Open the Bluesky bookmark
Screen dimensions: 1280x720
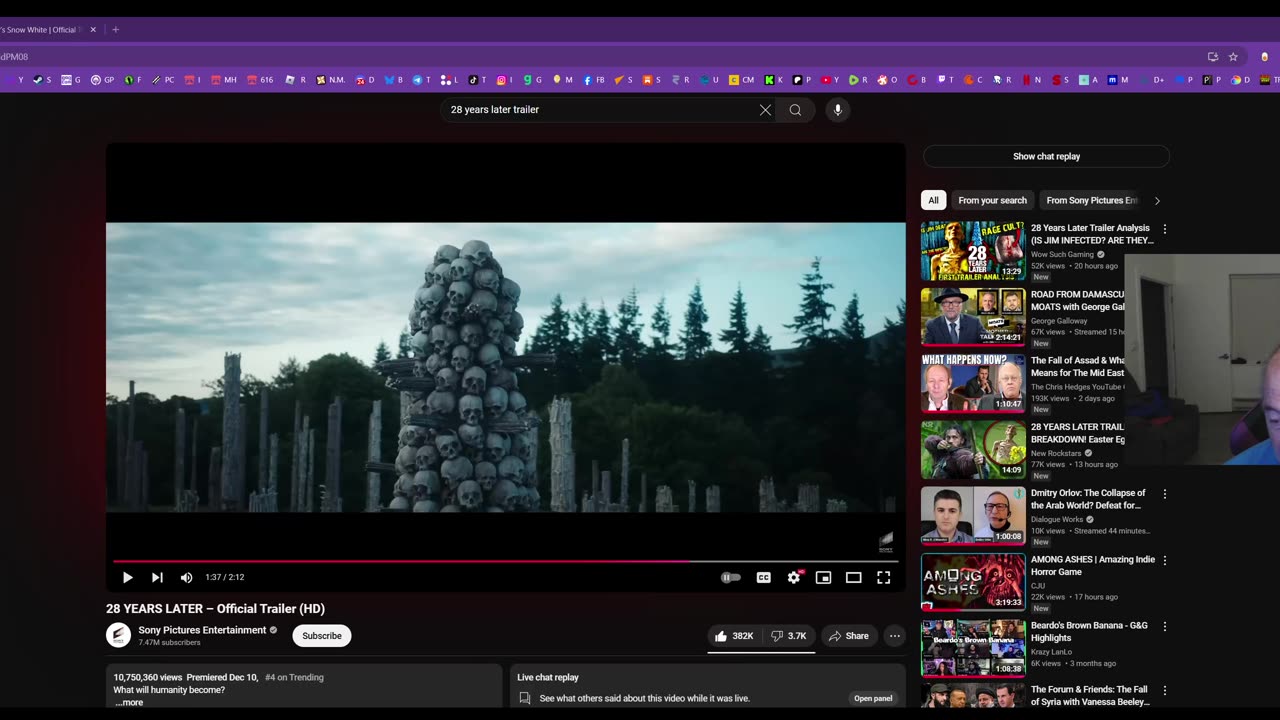[394, 80]
